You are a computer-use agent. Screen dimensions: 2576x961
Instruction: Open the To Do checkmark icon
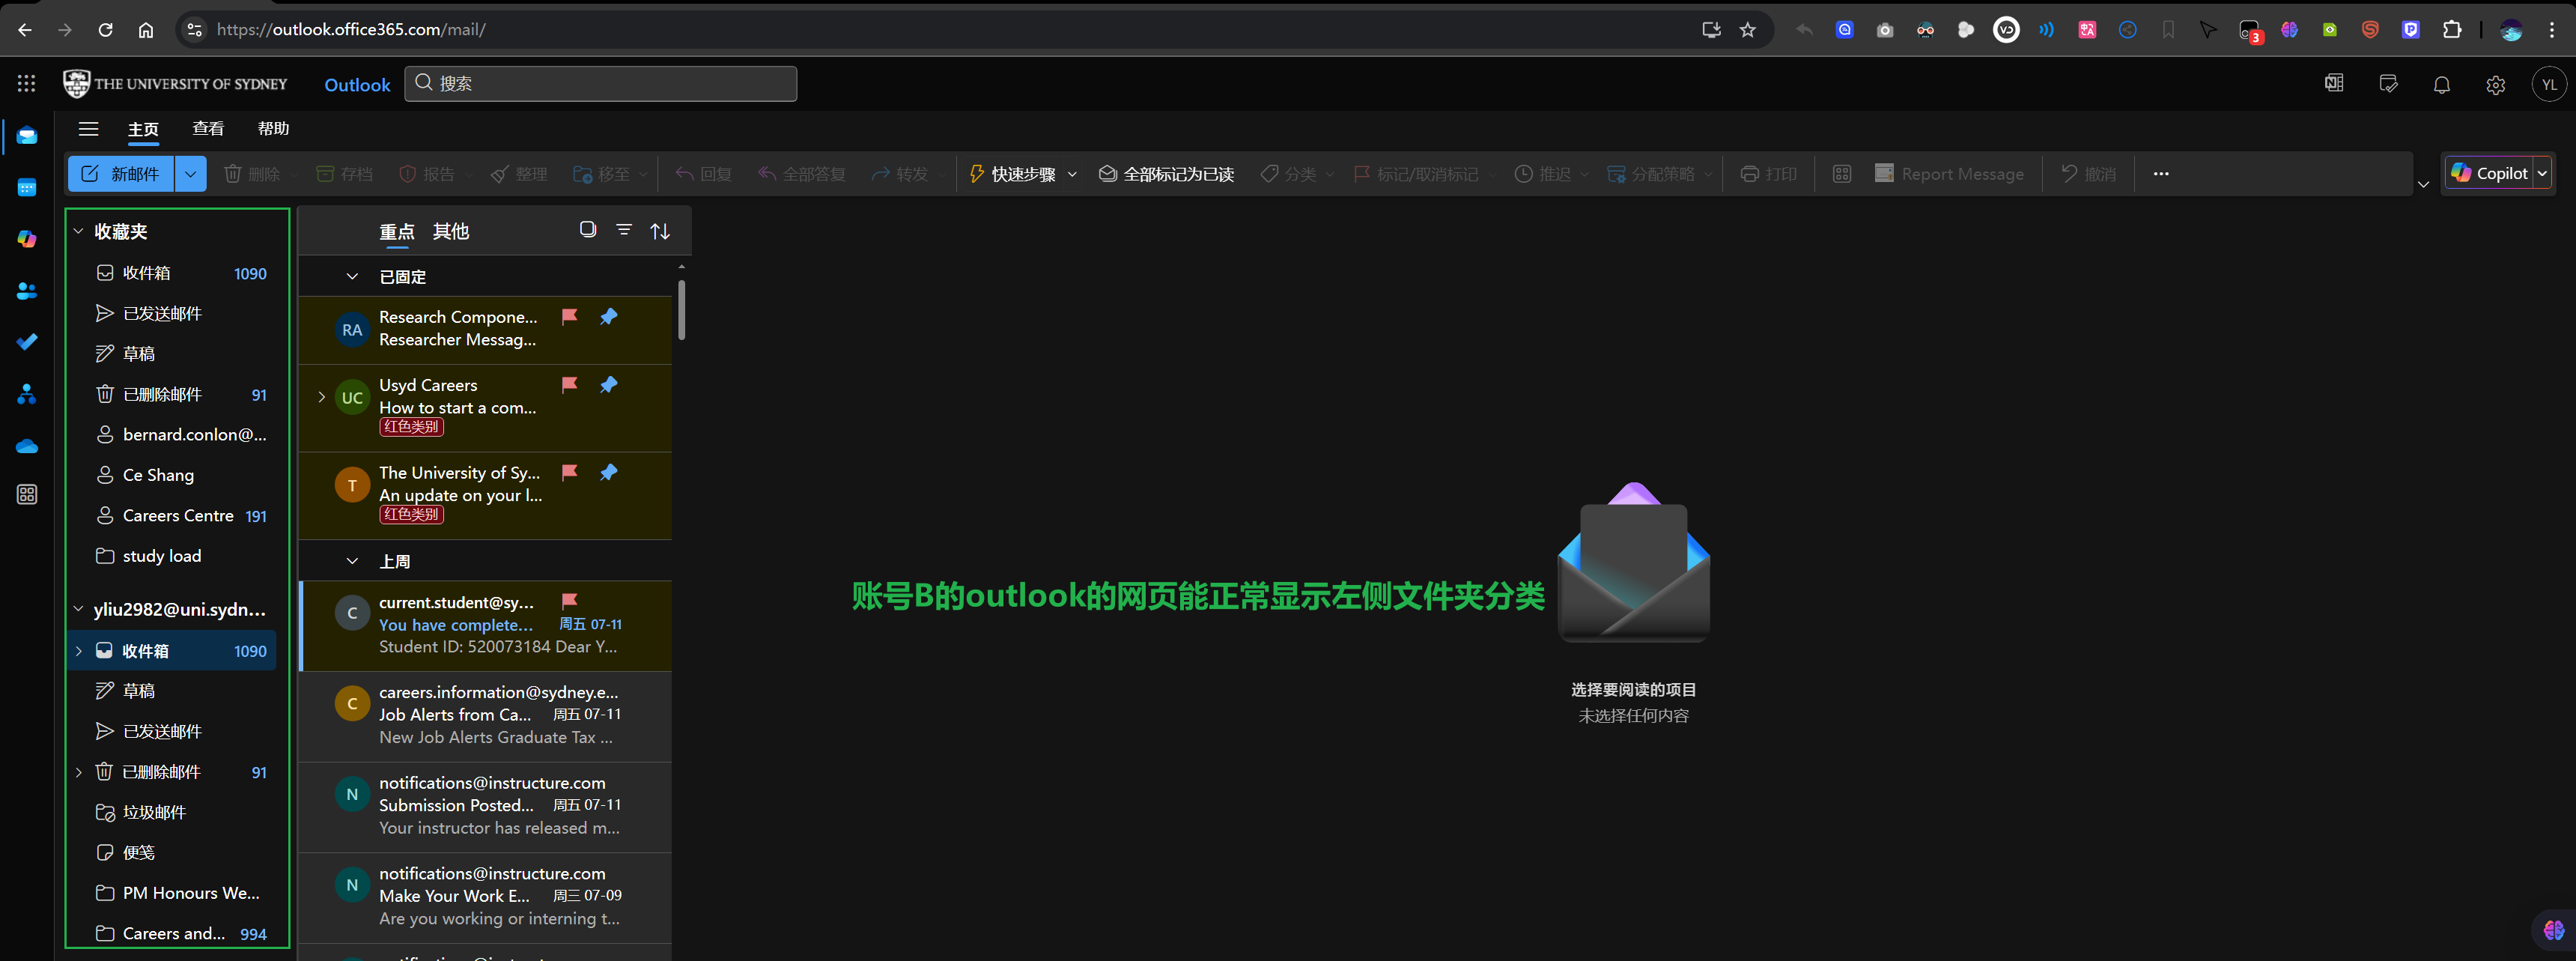tap(27, 342)
